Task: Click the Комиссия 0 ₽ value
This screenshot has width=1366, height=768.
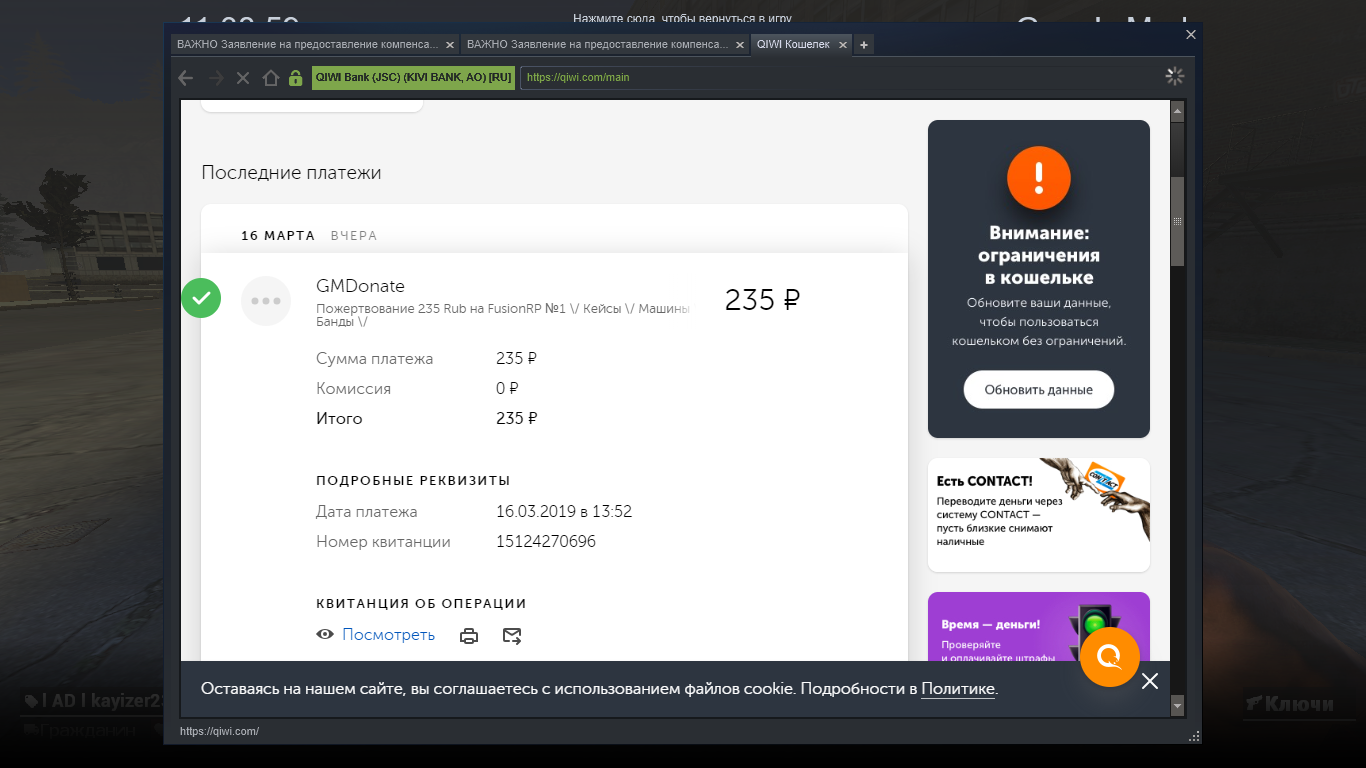Action: point(507,388)
